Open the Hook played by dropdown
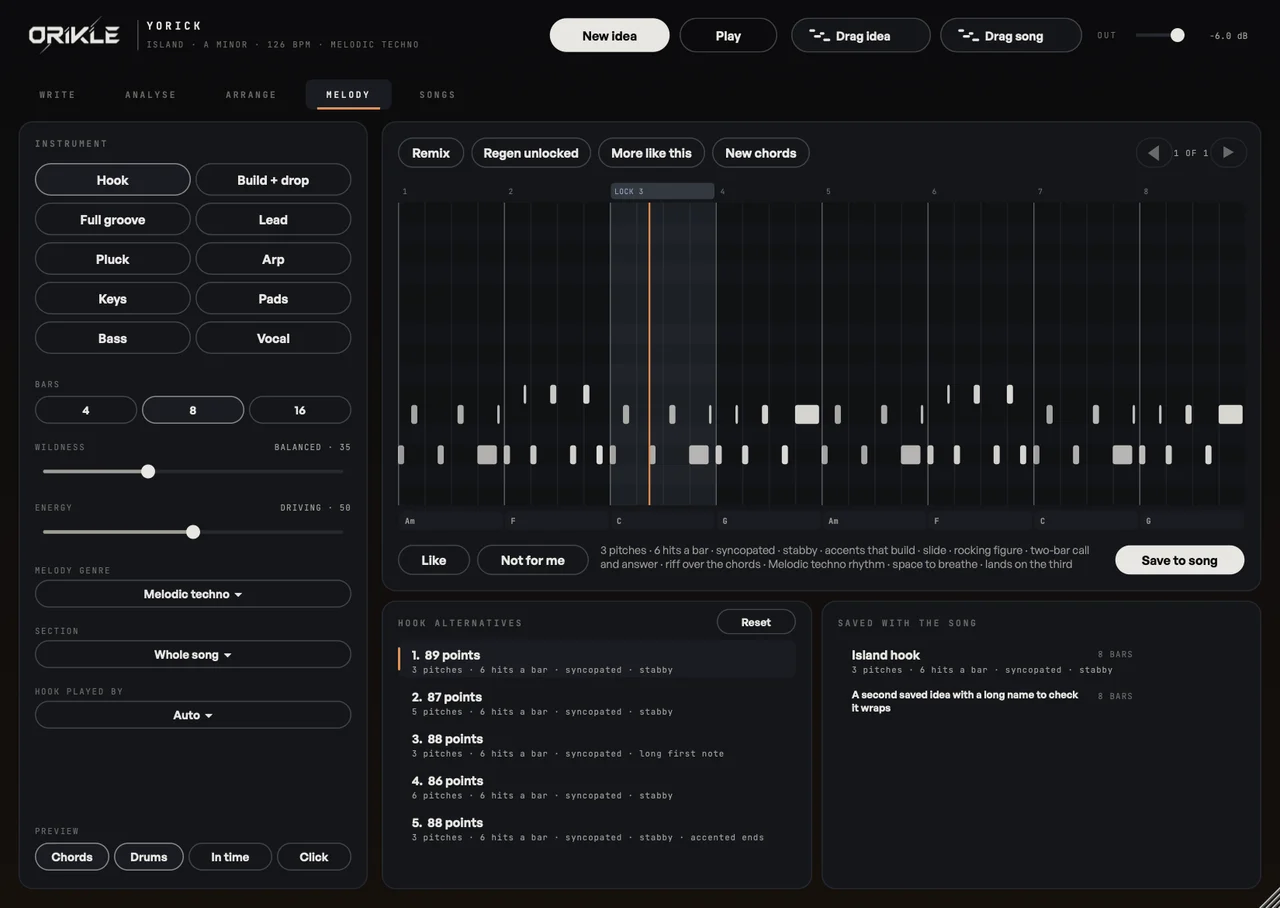The height and width of the screenshot is (908, 1280). pyautogui.click(x=193, y=715)
